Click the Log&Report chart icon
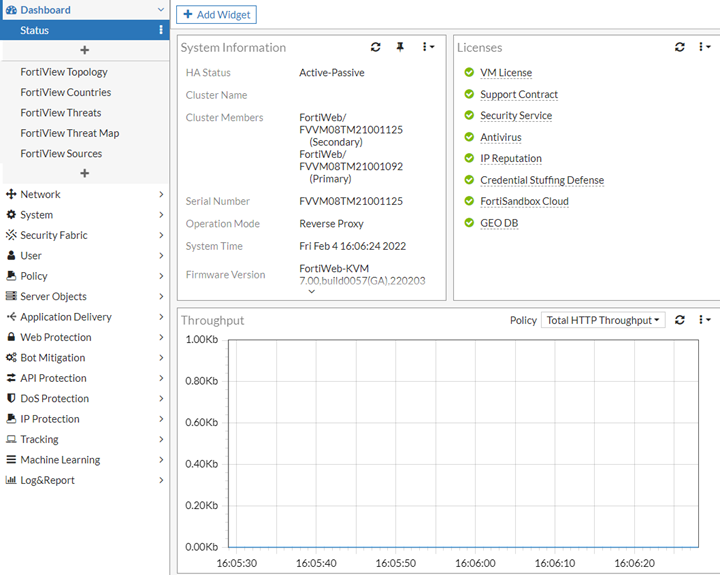This screenshot has height=575, width=720. pos(11,480)
